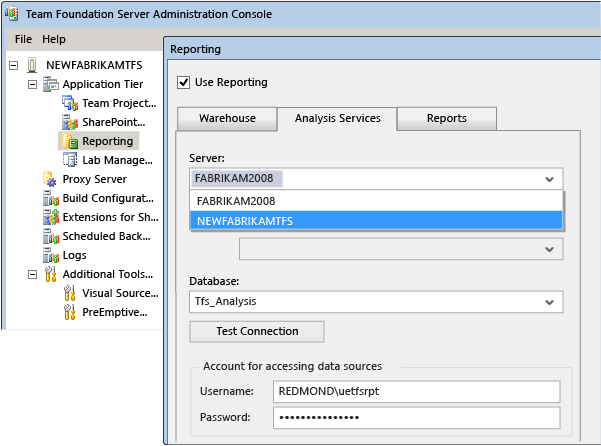This screenshot has width=601, height=446.
Task: Select Lab Manage... tree item
Action: 117,160
